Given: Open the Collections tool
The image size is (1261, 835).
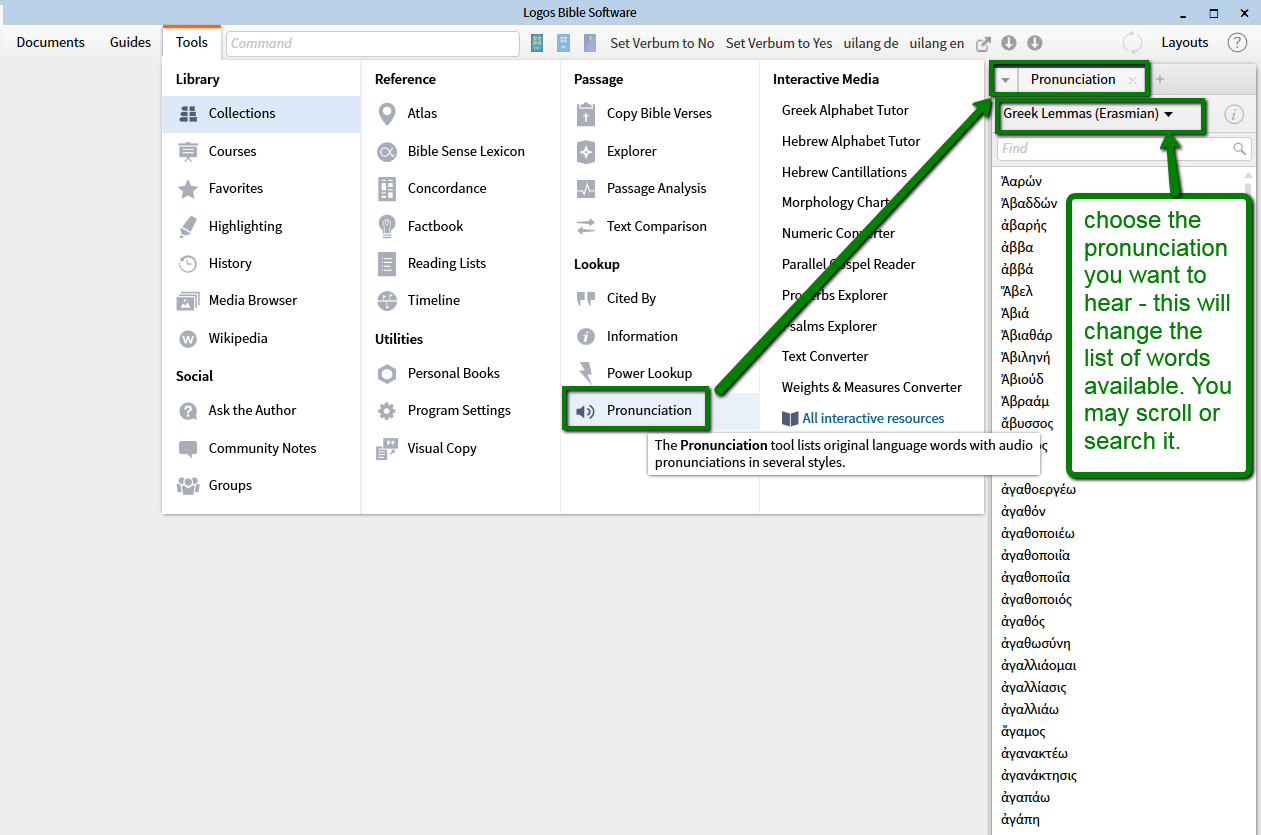Looking at the screenshot, I should 260,114.
